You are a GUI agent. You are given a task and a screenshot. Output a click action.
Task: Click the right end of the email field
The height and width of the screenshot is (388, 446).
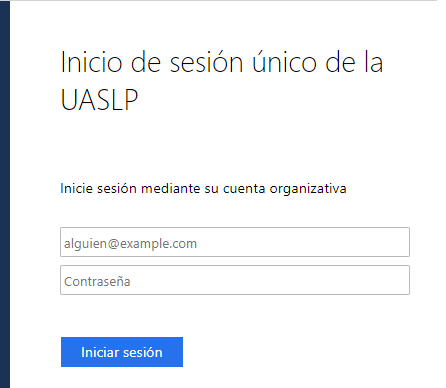tap(397, 242)
